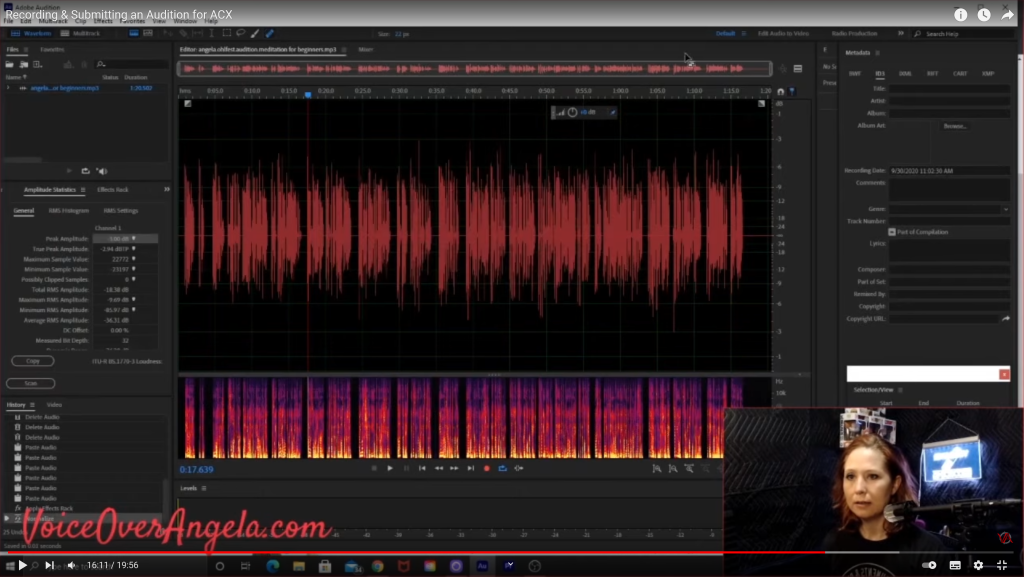The image size is (1024, 577).
Task: Click the Title metadata field
Action: tap(949, 88)
